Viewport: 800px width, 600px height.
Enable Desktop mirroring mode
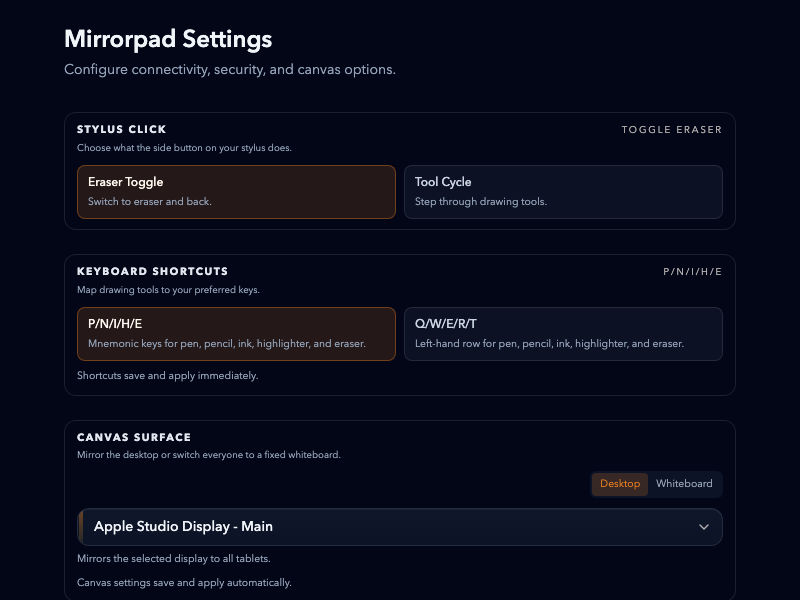click(x=620, y=484)
